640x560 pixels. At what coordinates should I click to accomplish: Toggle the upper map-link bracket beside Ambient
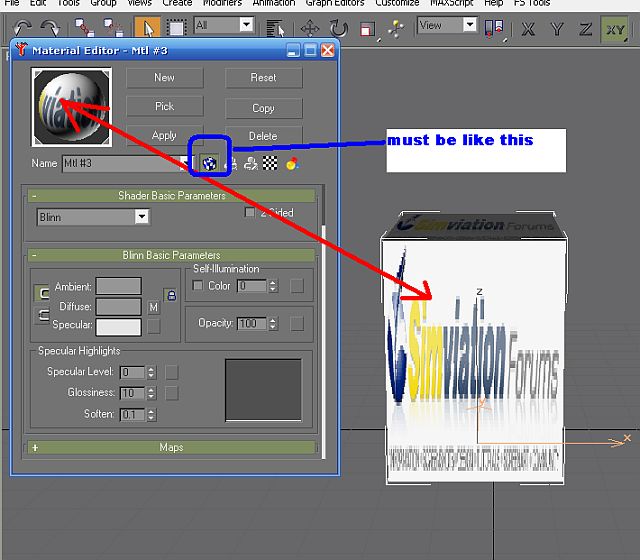(42, 293)
